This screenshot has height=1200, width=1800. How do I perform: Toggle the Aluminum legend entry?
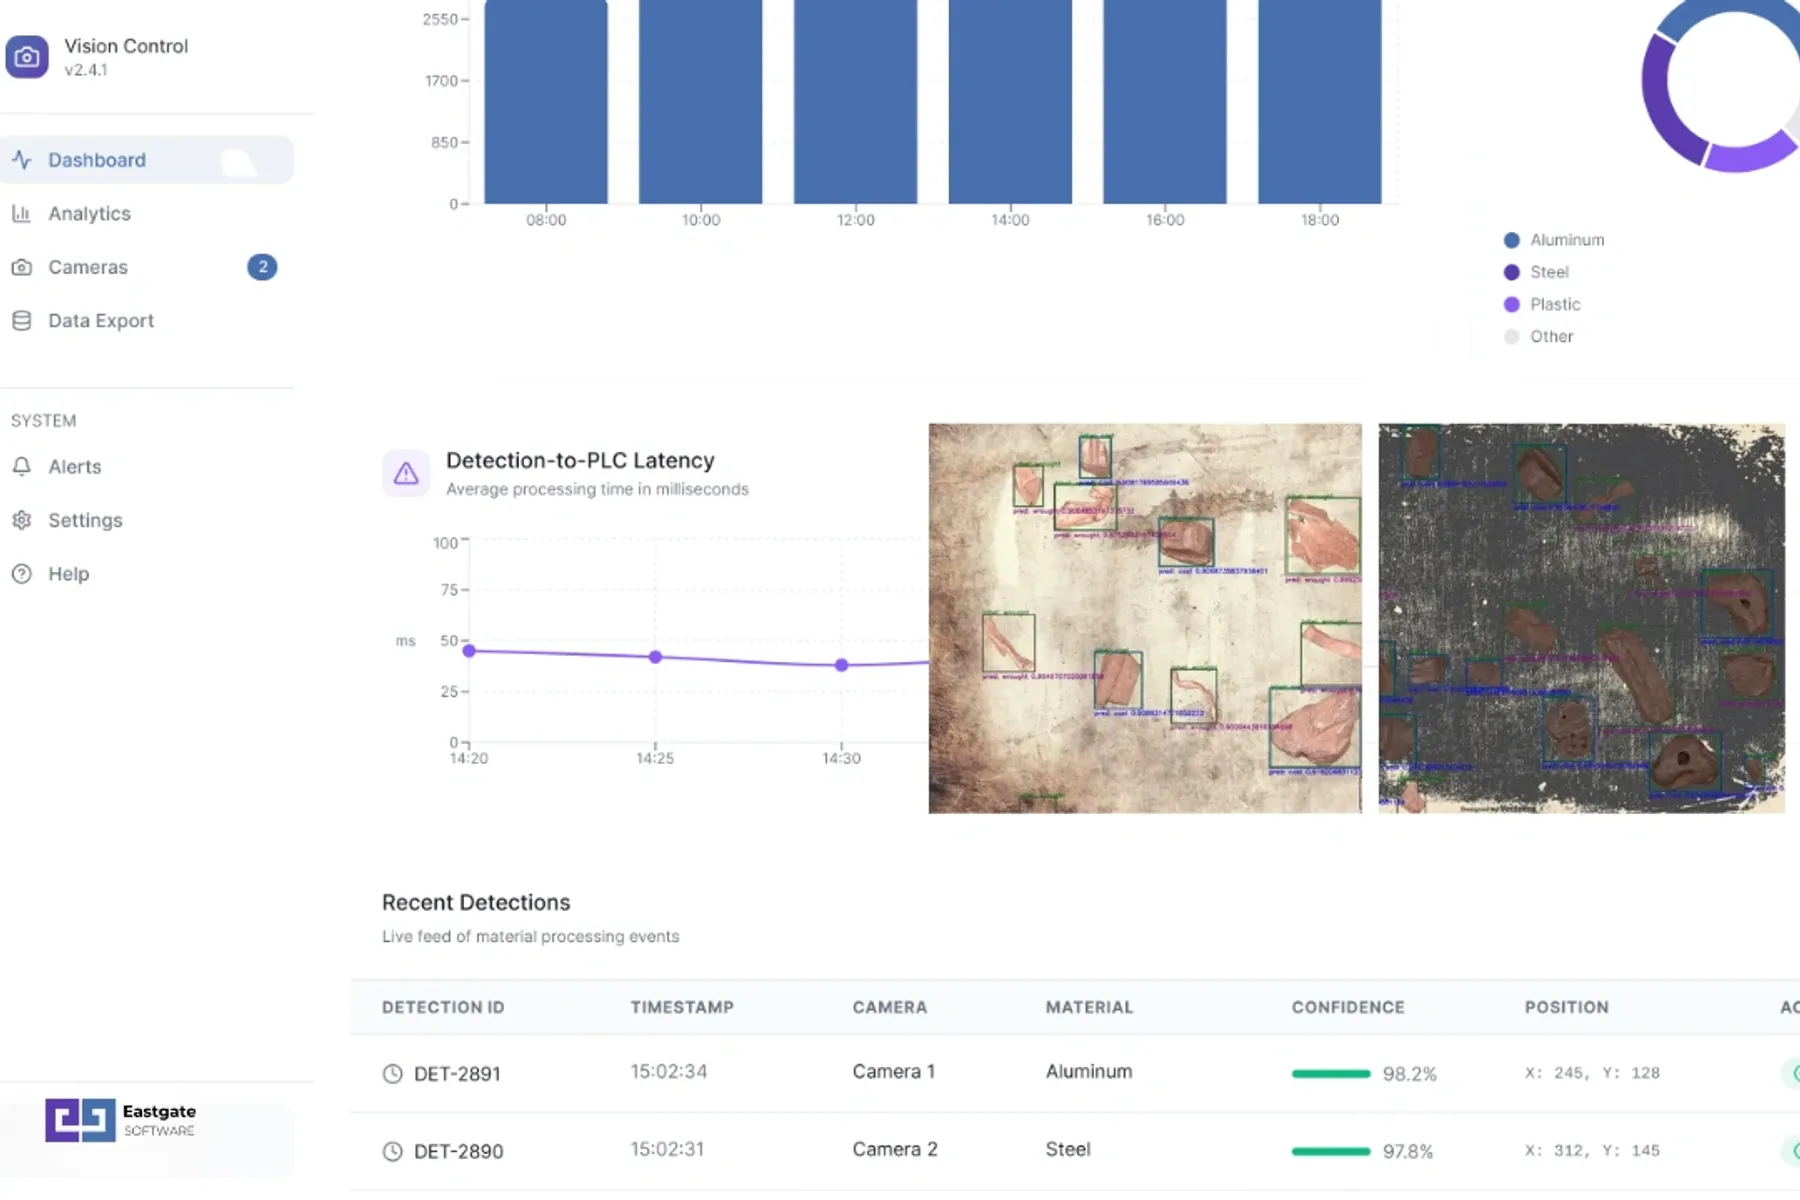1566,239
